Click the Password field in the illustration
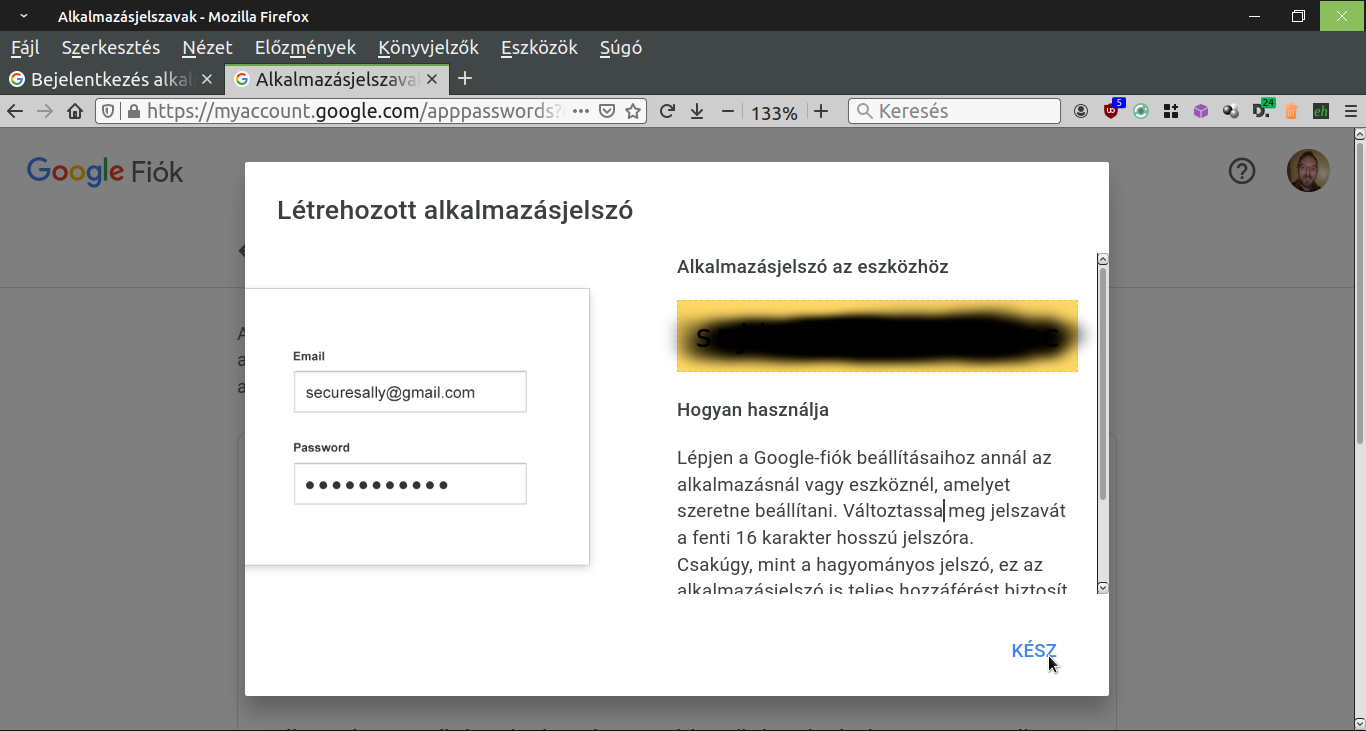This screenshot has width=1366, height=731. tap(410, 484)
